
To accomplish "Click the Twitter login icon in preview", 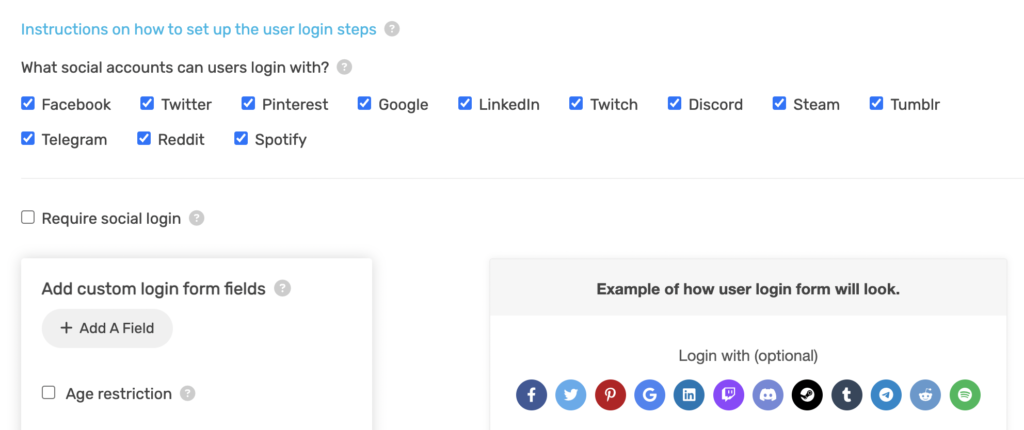I will 571,395.
